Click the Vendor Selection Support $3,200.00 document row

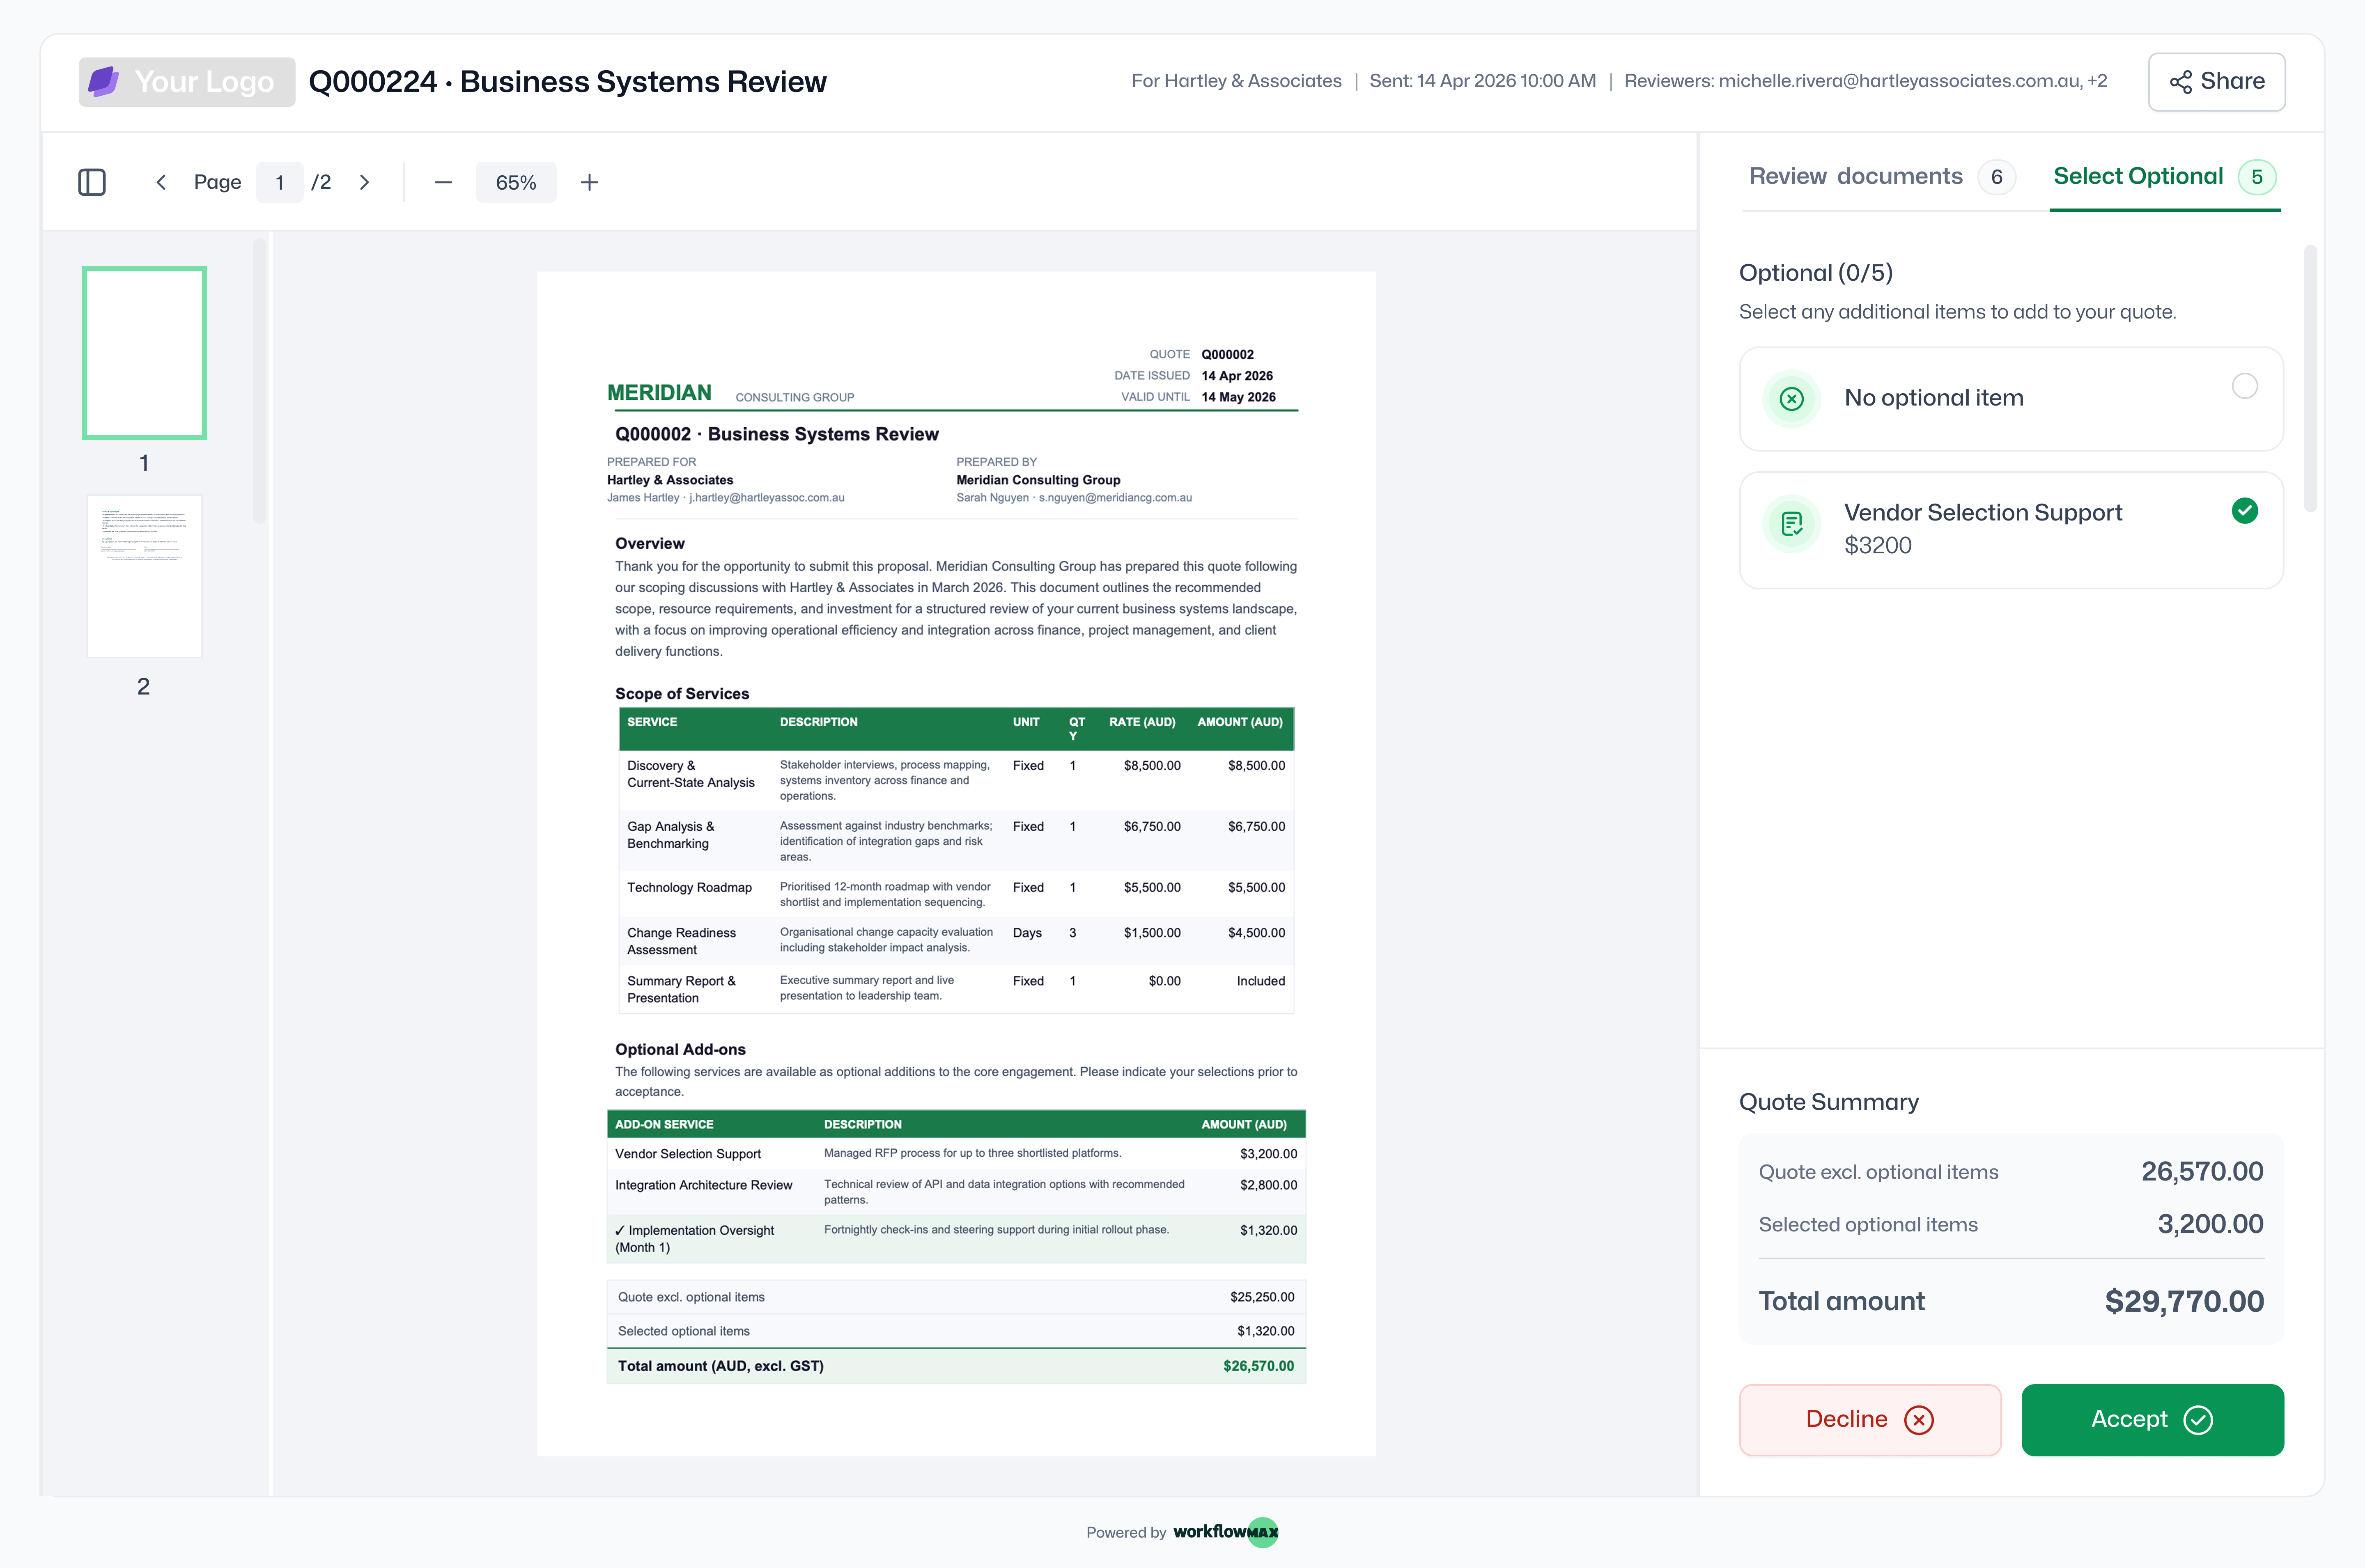coord(956,1154)
